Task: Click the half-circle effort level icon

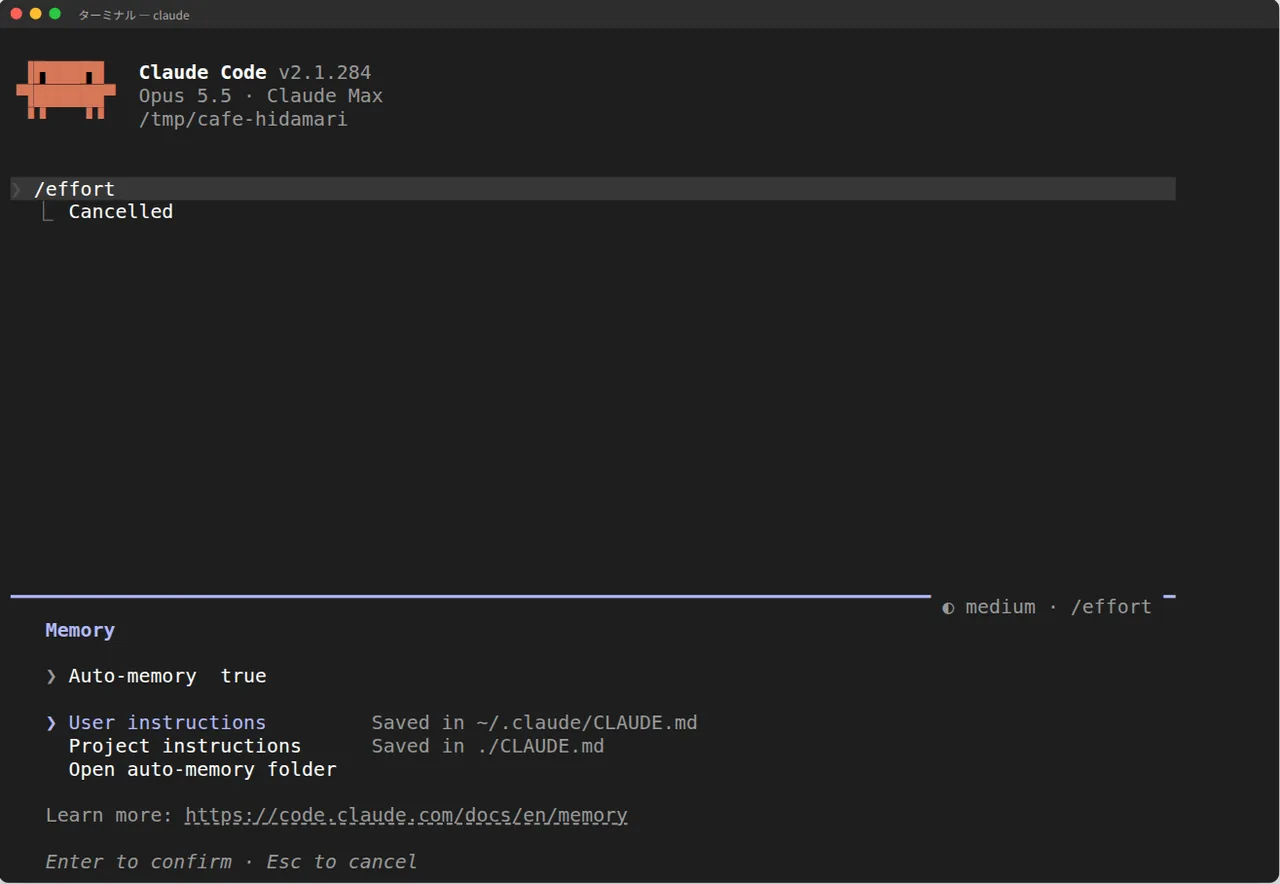Action: click(948, 608)
